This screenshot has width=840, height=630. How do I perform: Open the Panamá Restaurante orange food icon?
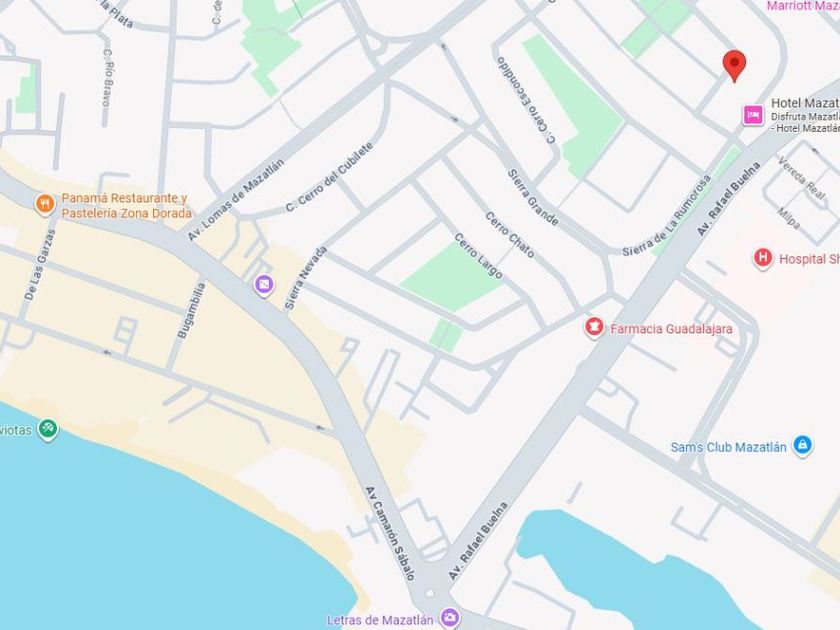click(45, 204)
